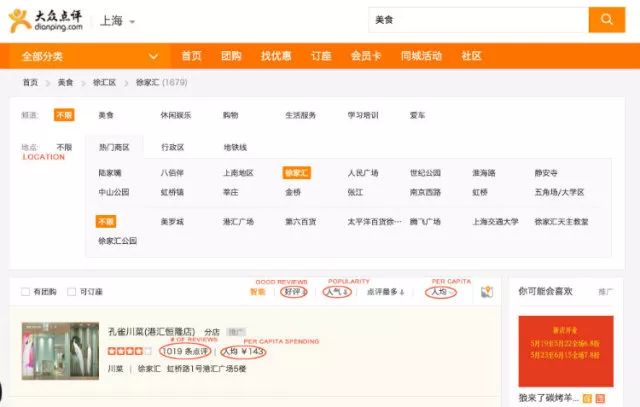Image resolution: width=640 pixels, height=407 pixels.
Task: Select the 港汇广场 landmark filter
Action: point(238,222)
